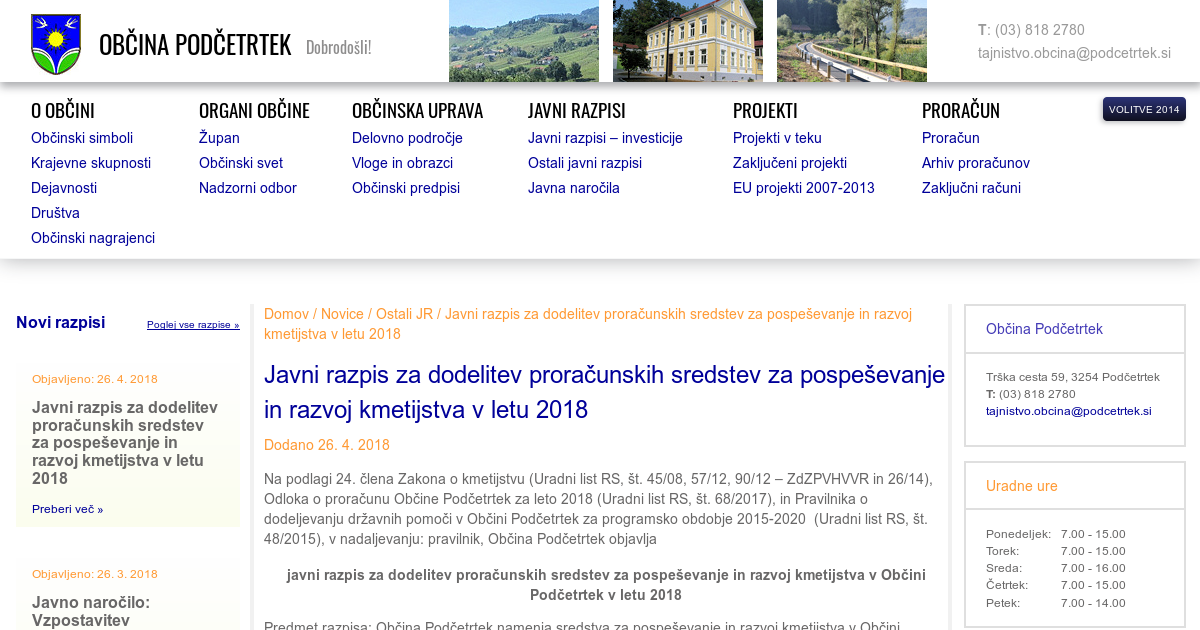The image size is (1200, 630).
Task: Click the road with guardrail header photo
Action: (x=851, y=41)
